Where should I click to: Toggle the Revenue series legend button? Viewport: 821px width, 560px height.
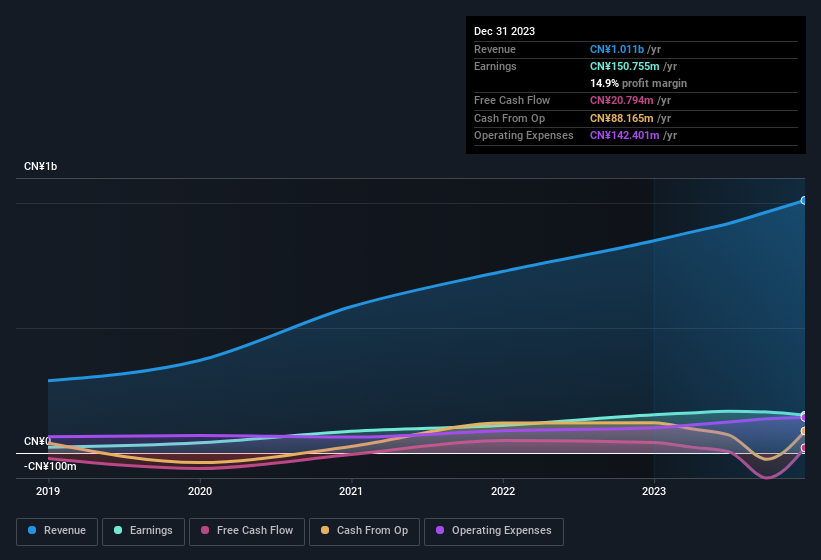pyautogui.click(x=57, y=531)
